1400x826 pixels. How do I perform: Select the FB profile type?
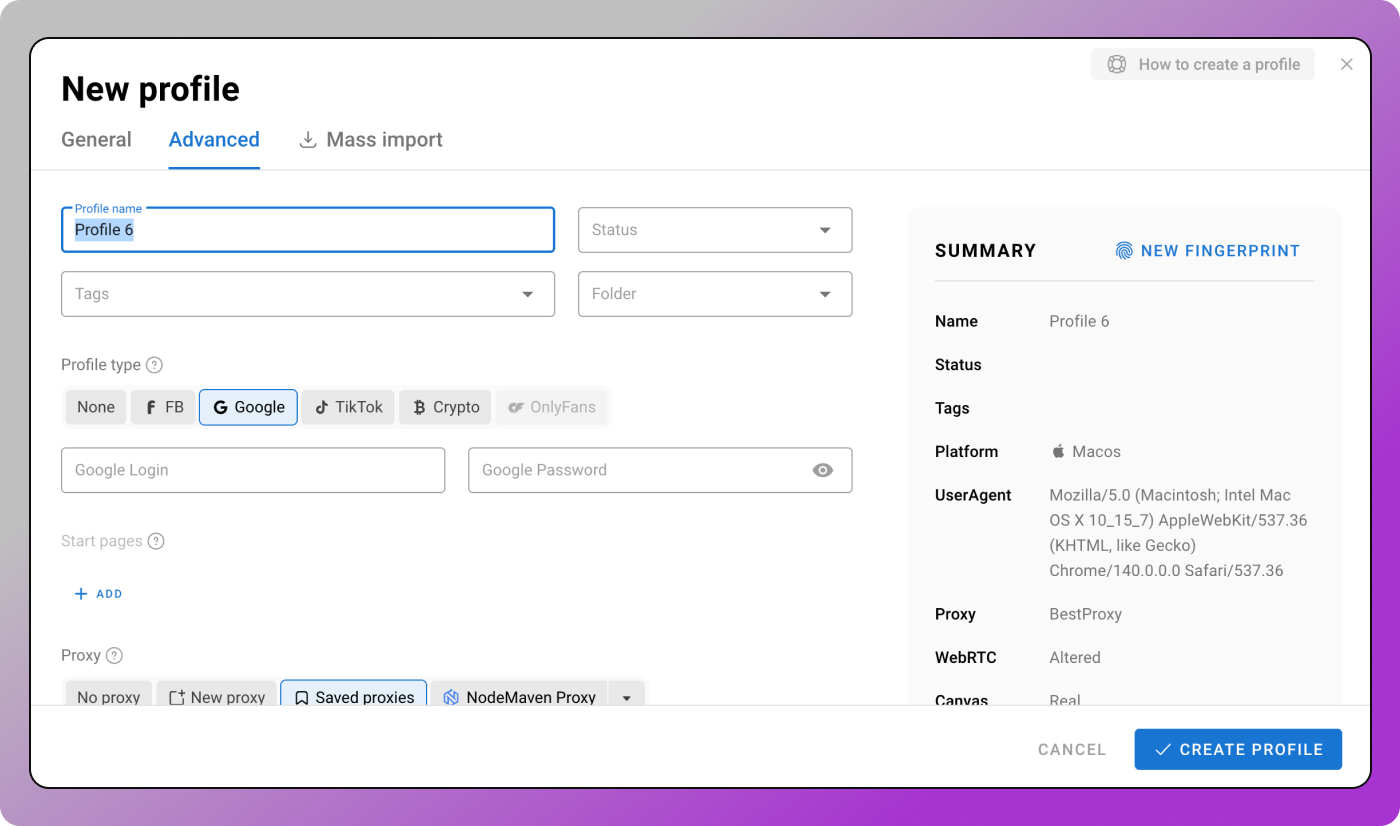[163, 407]
